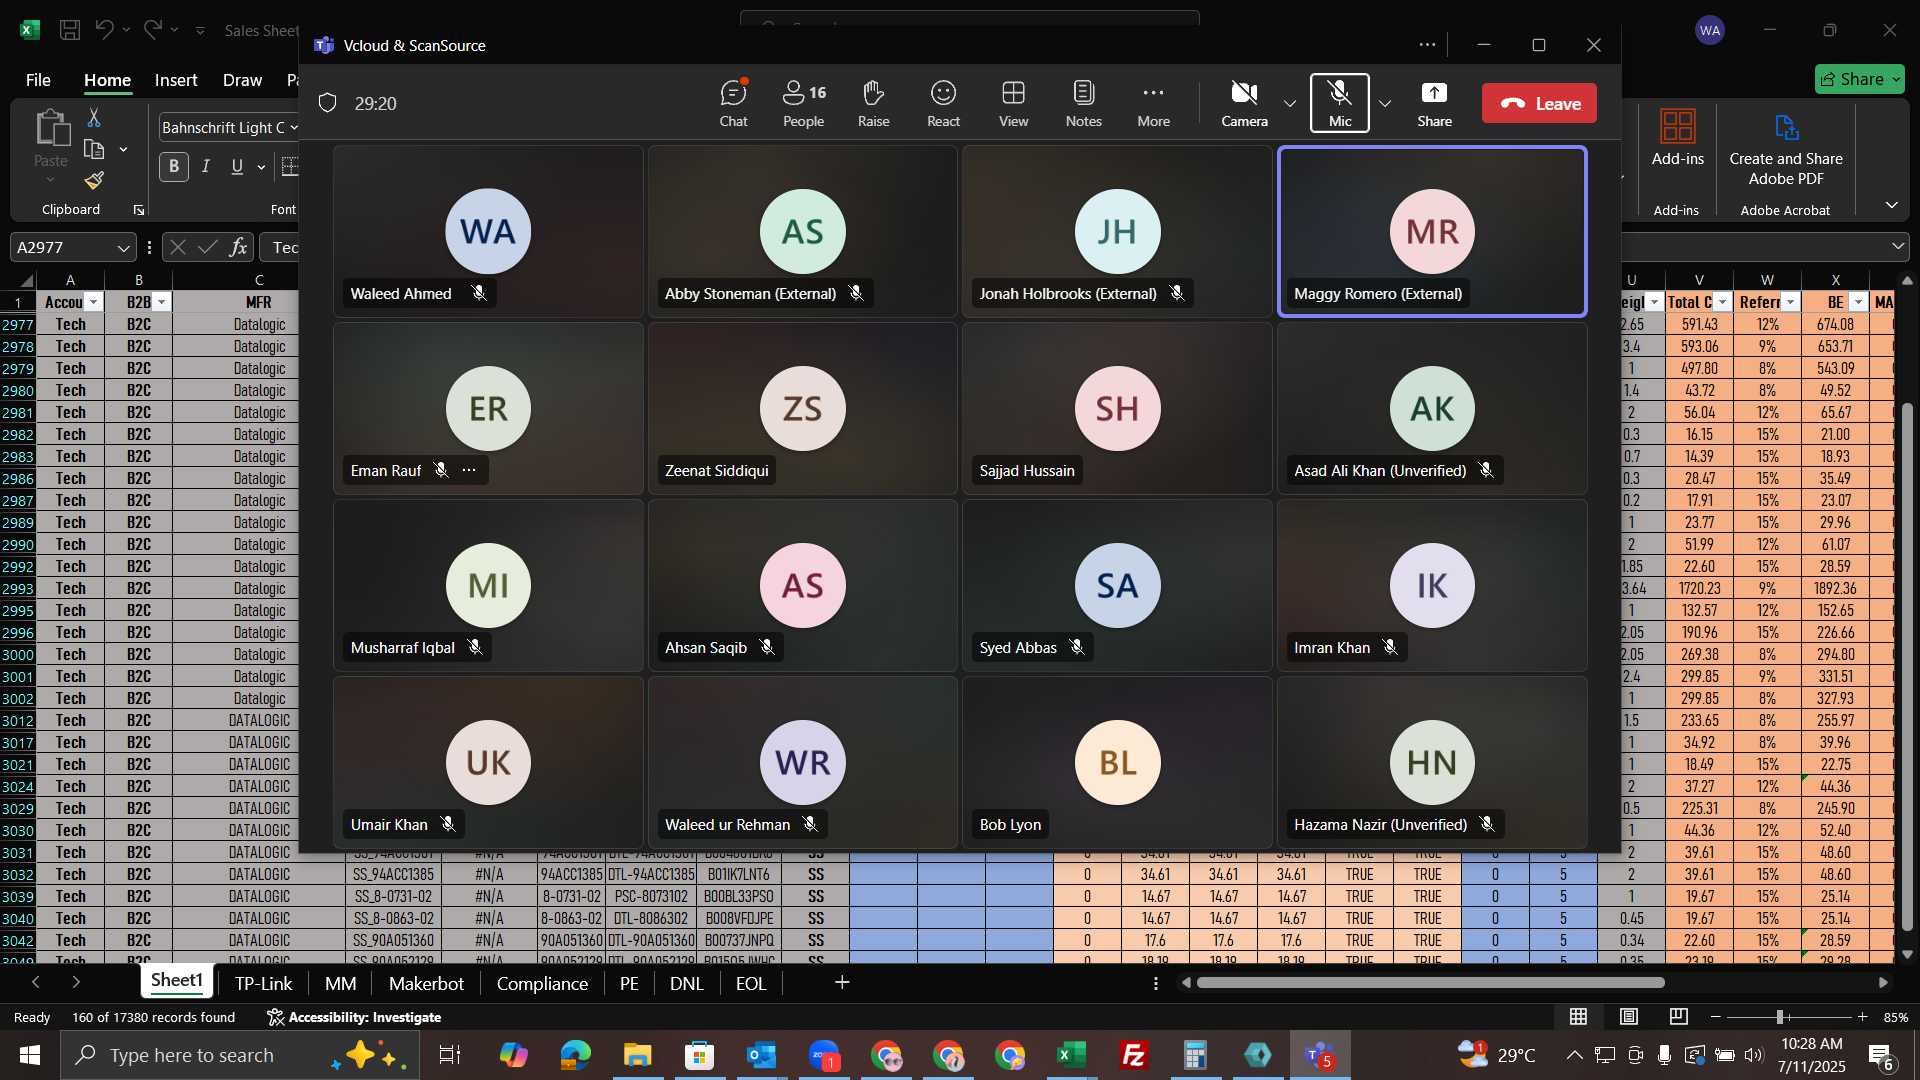Screen dimensions: 1920x1080
Task: Click the Share button in Excel
Action: pyautogui.click(x=1860, y=79)
